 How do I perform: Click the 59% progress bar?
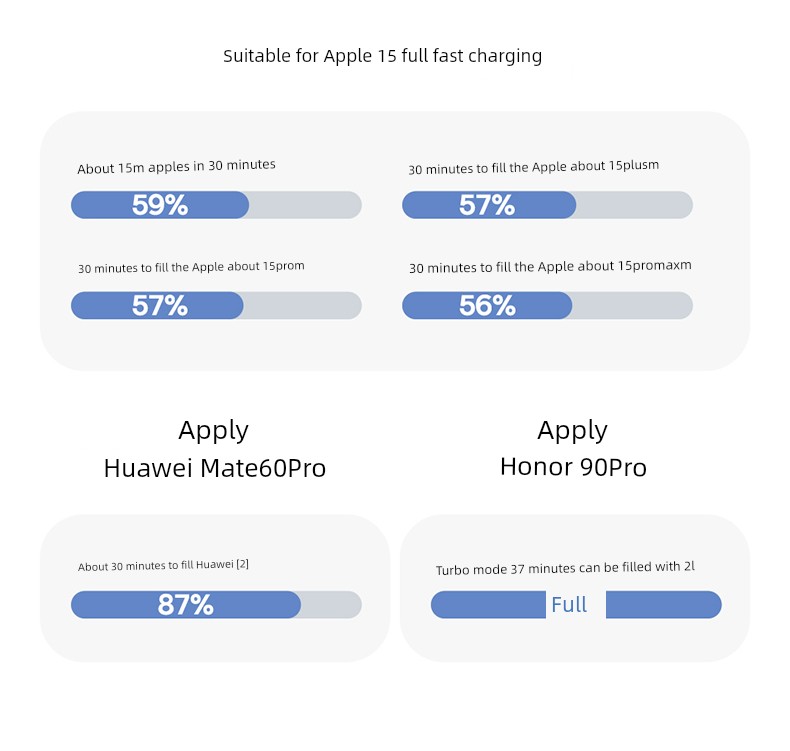[x=216, y=205]
